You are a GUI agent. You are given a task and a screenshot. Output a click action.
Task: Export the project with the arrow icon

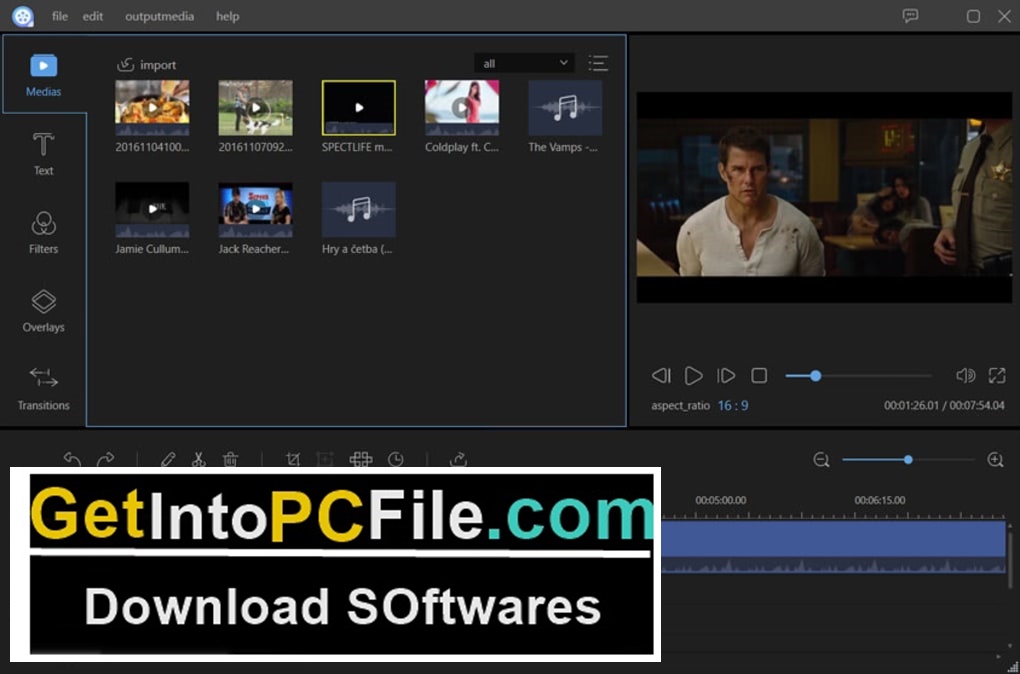[x=459, y=459]
